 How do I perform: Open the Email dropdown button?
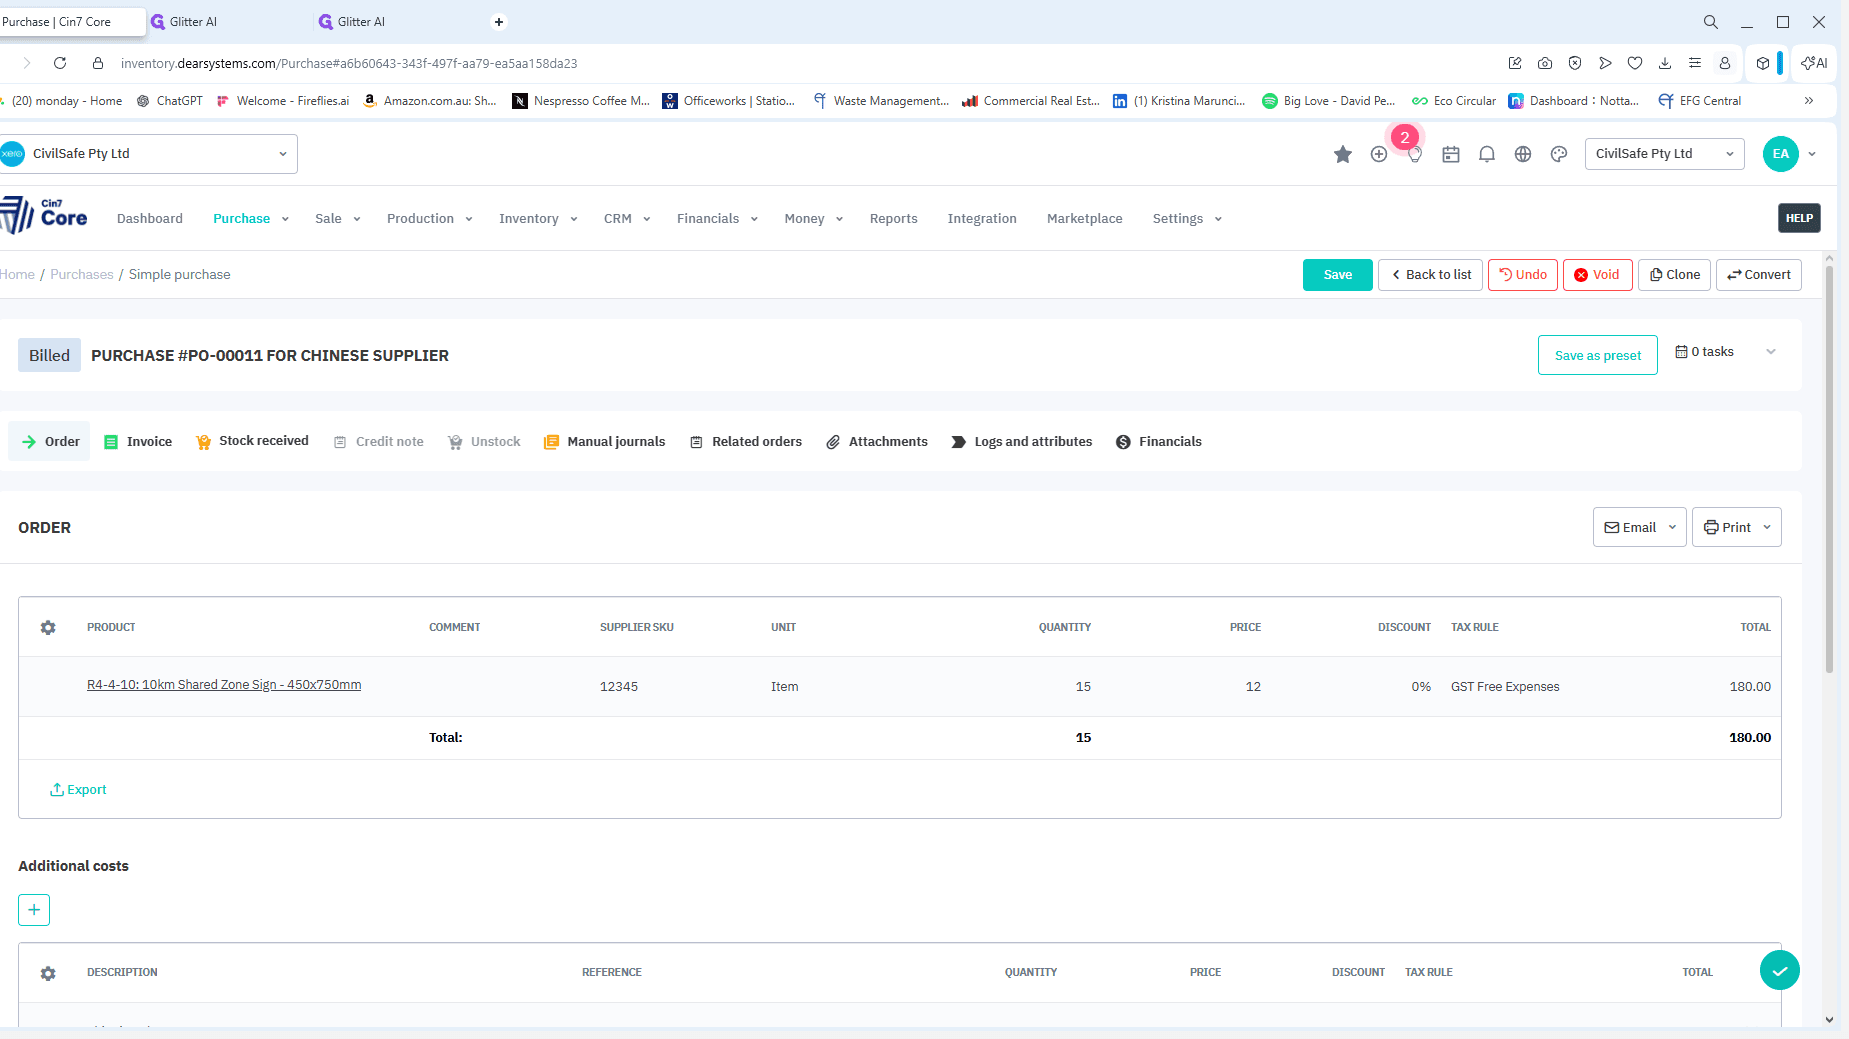[1640, 527]
